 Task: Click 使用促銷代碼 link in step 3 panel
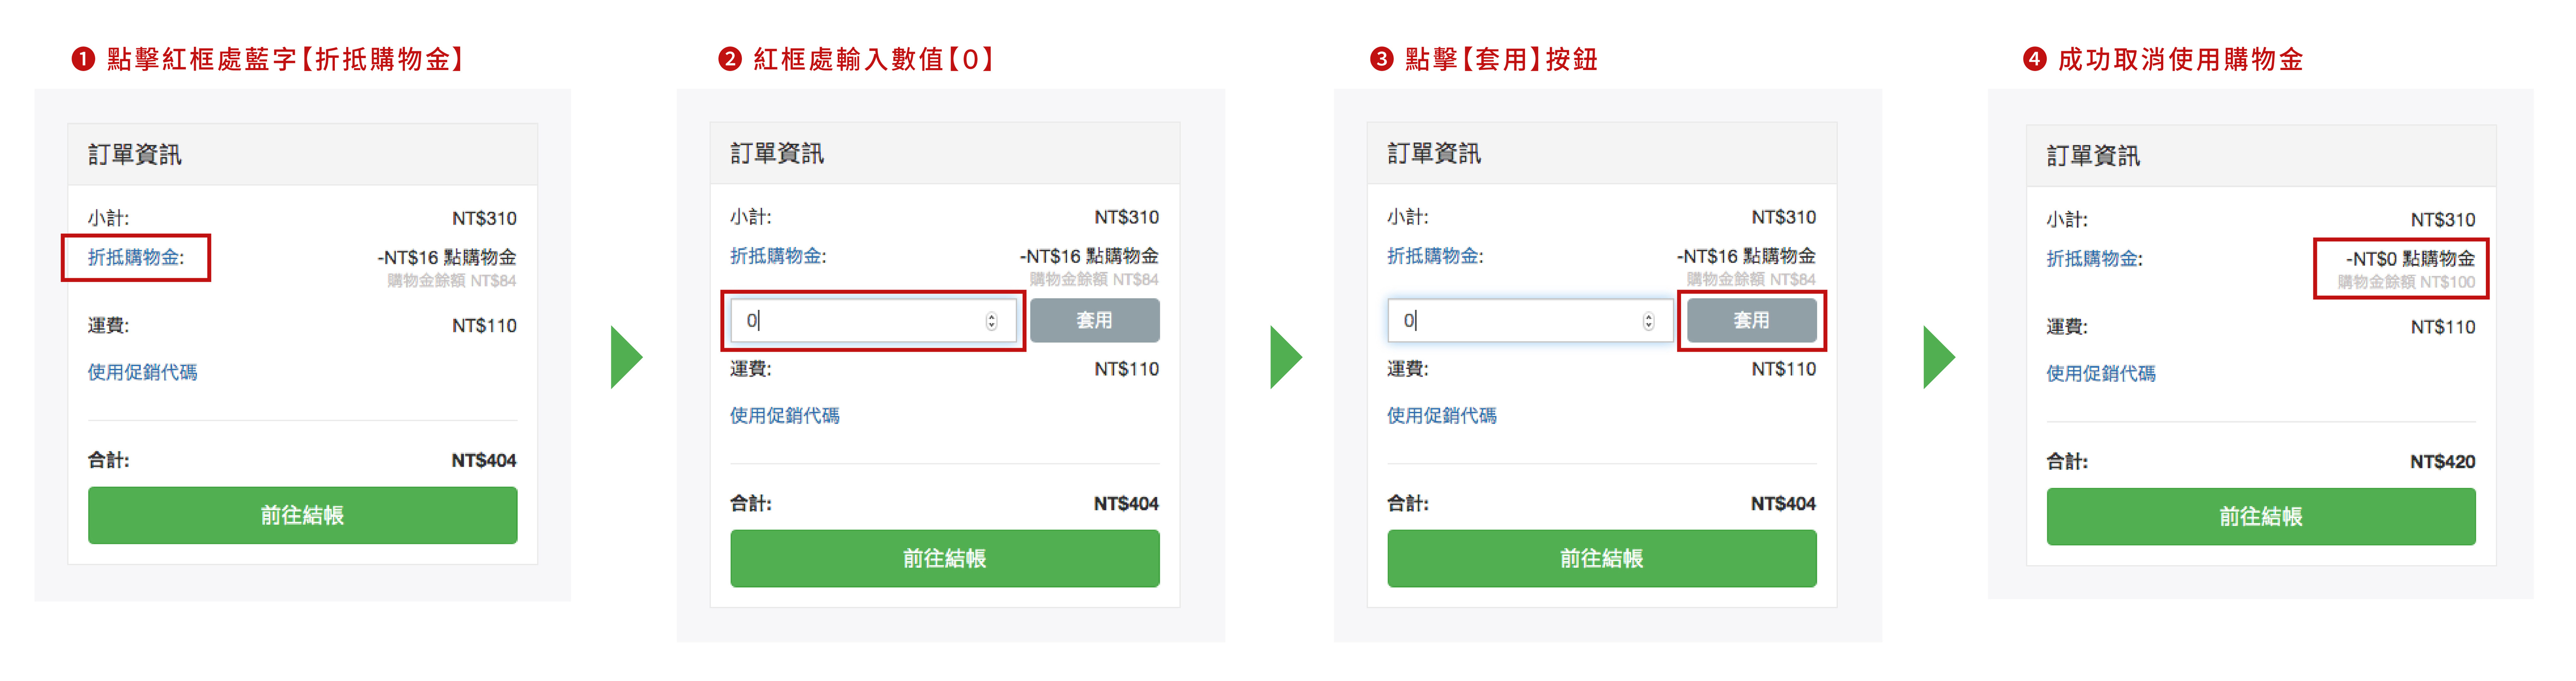point(1441,416)
